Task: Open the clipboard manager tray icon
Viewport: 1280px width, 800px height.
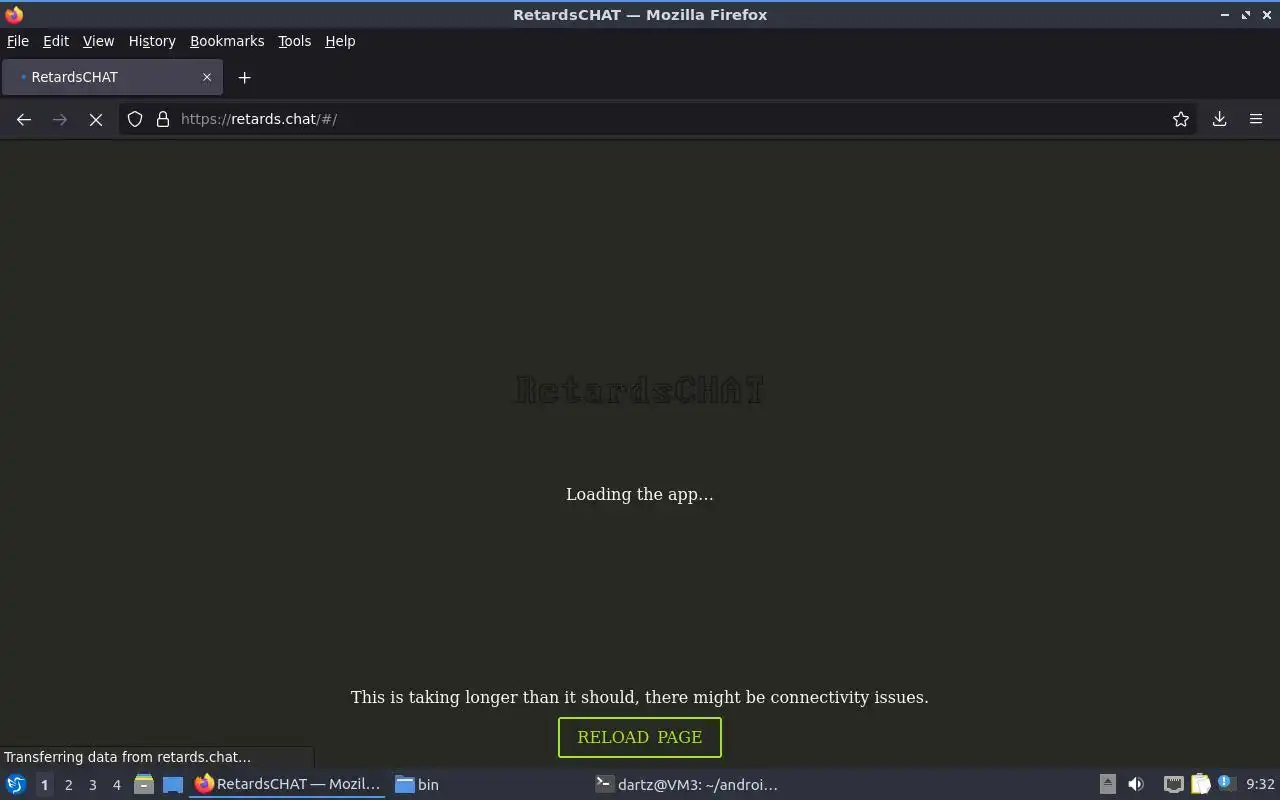Action: [1200, 785]
